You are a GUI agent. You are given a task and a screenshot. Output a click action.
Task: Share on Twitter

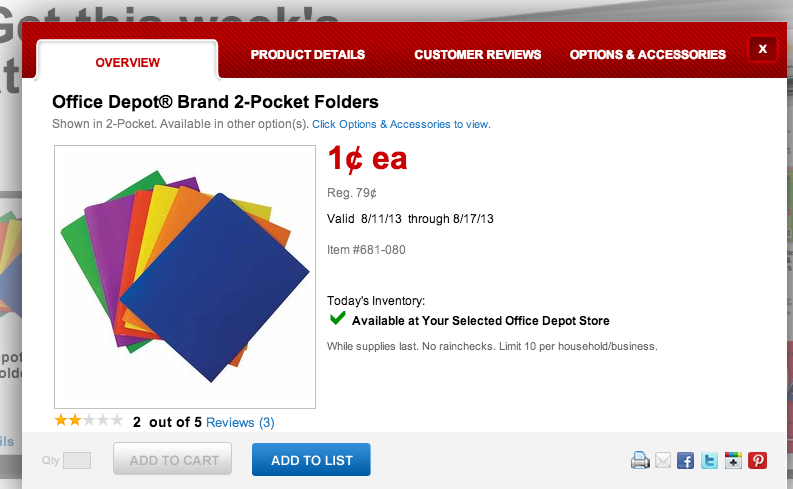[x=709, y=460]
